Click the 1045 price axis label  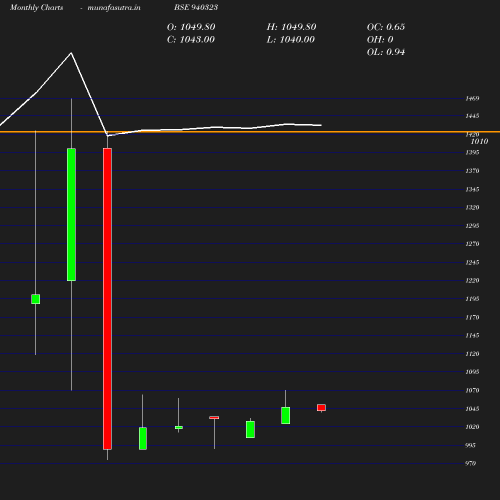point(472,409)
